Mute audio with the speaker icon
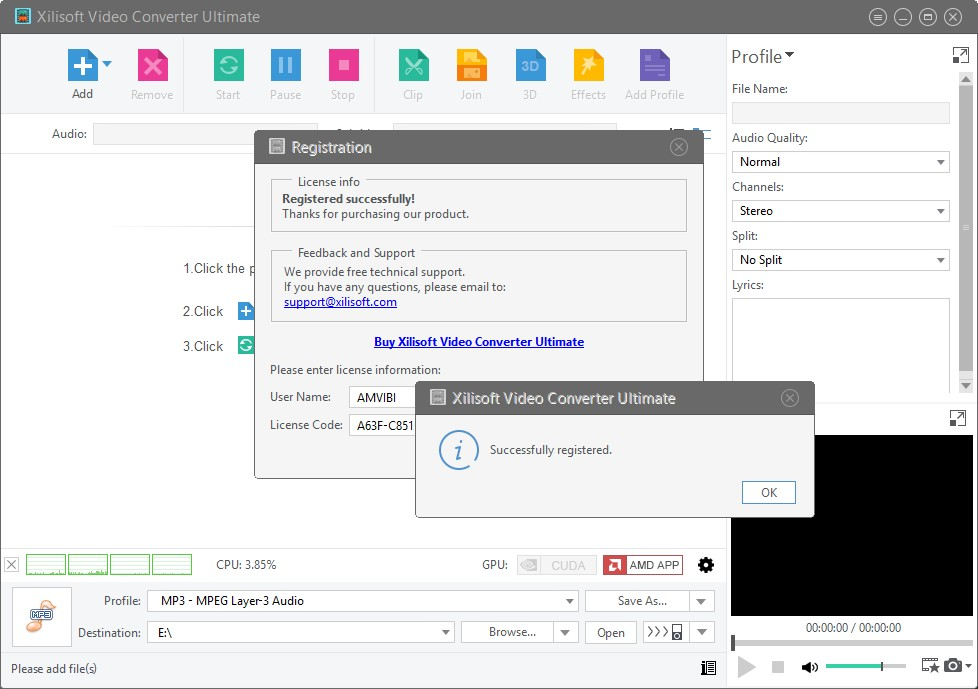Viewport: 978px width, 689px height. (810, 667)
